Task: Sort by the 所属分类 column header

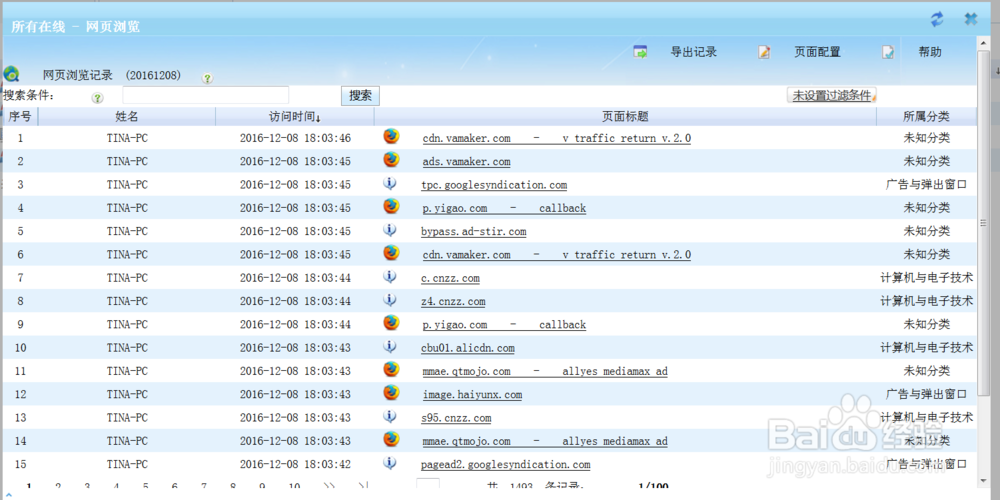Action: tap(927, 117)
